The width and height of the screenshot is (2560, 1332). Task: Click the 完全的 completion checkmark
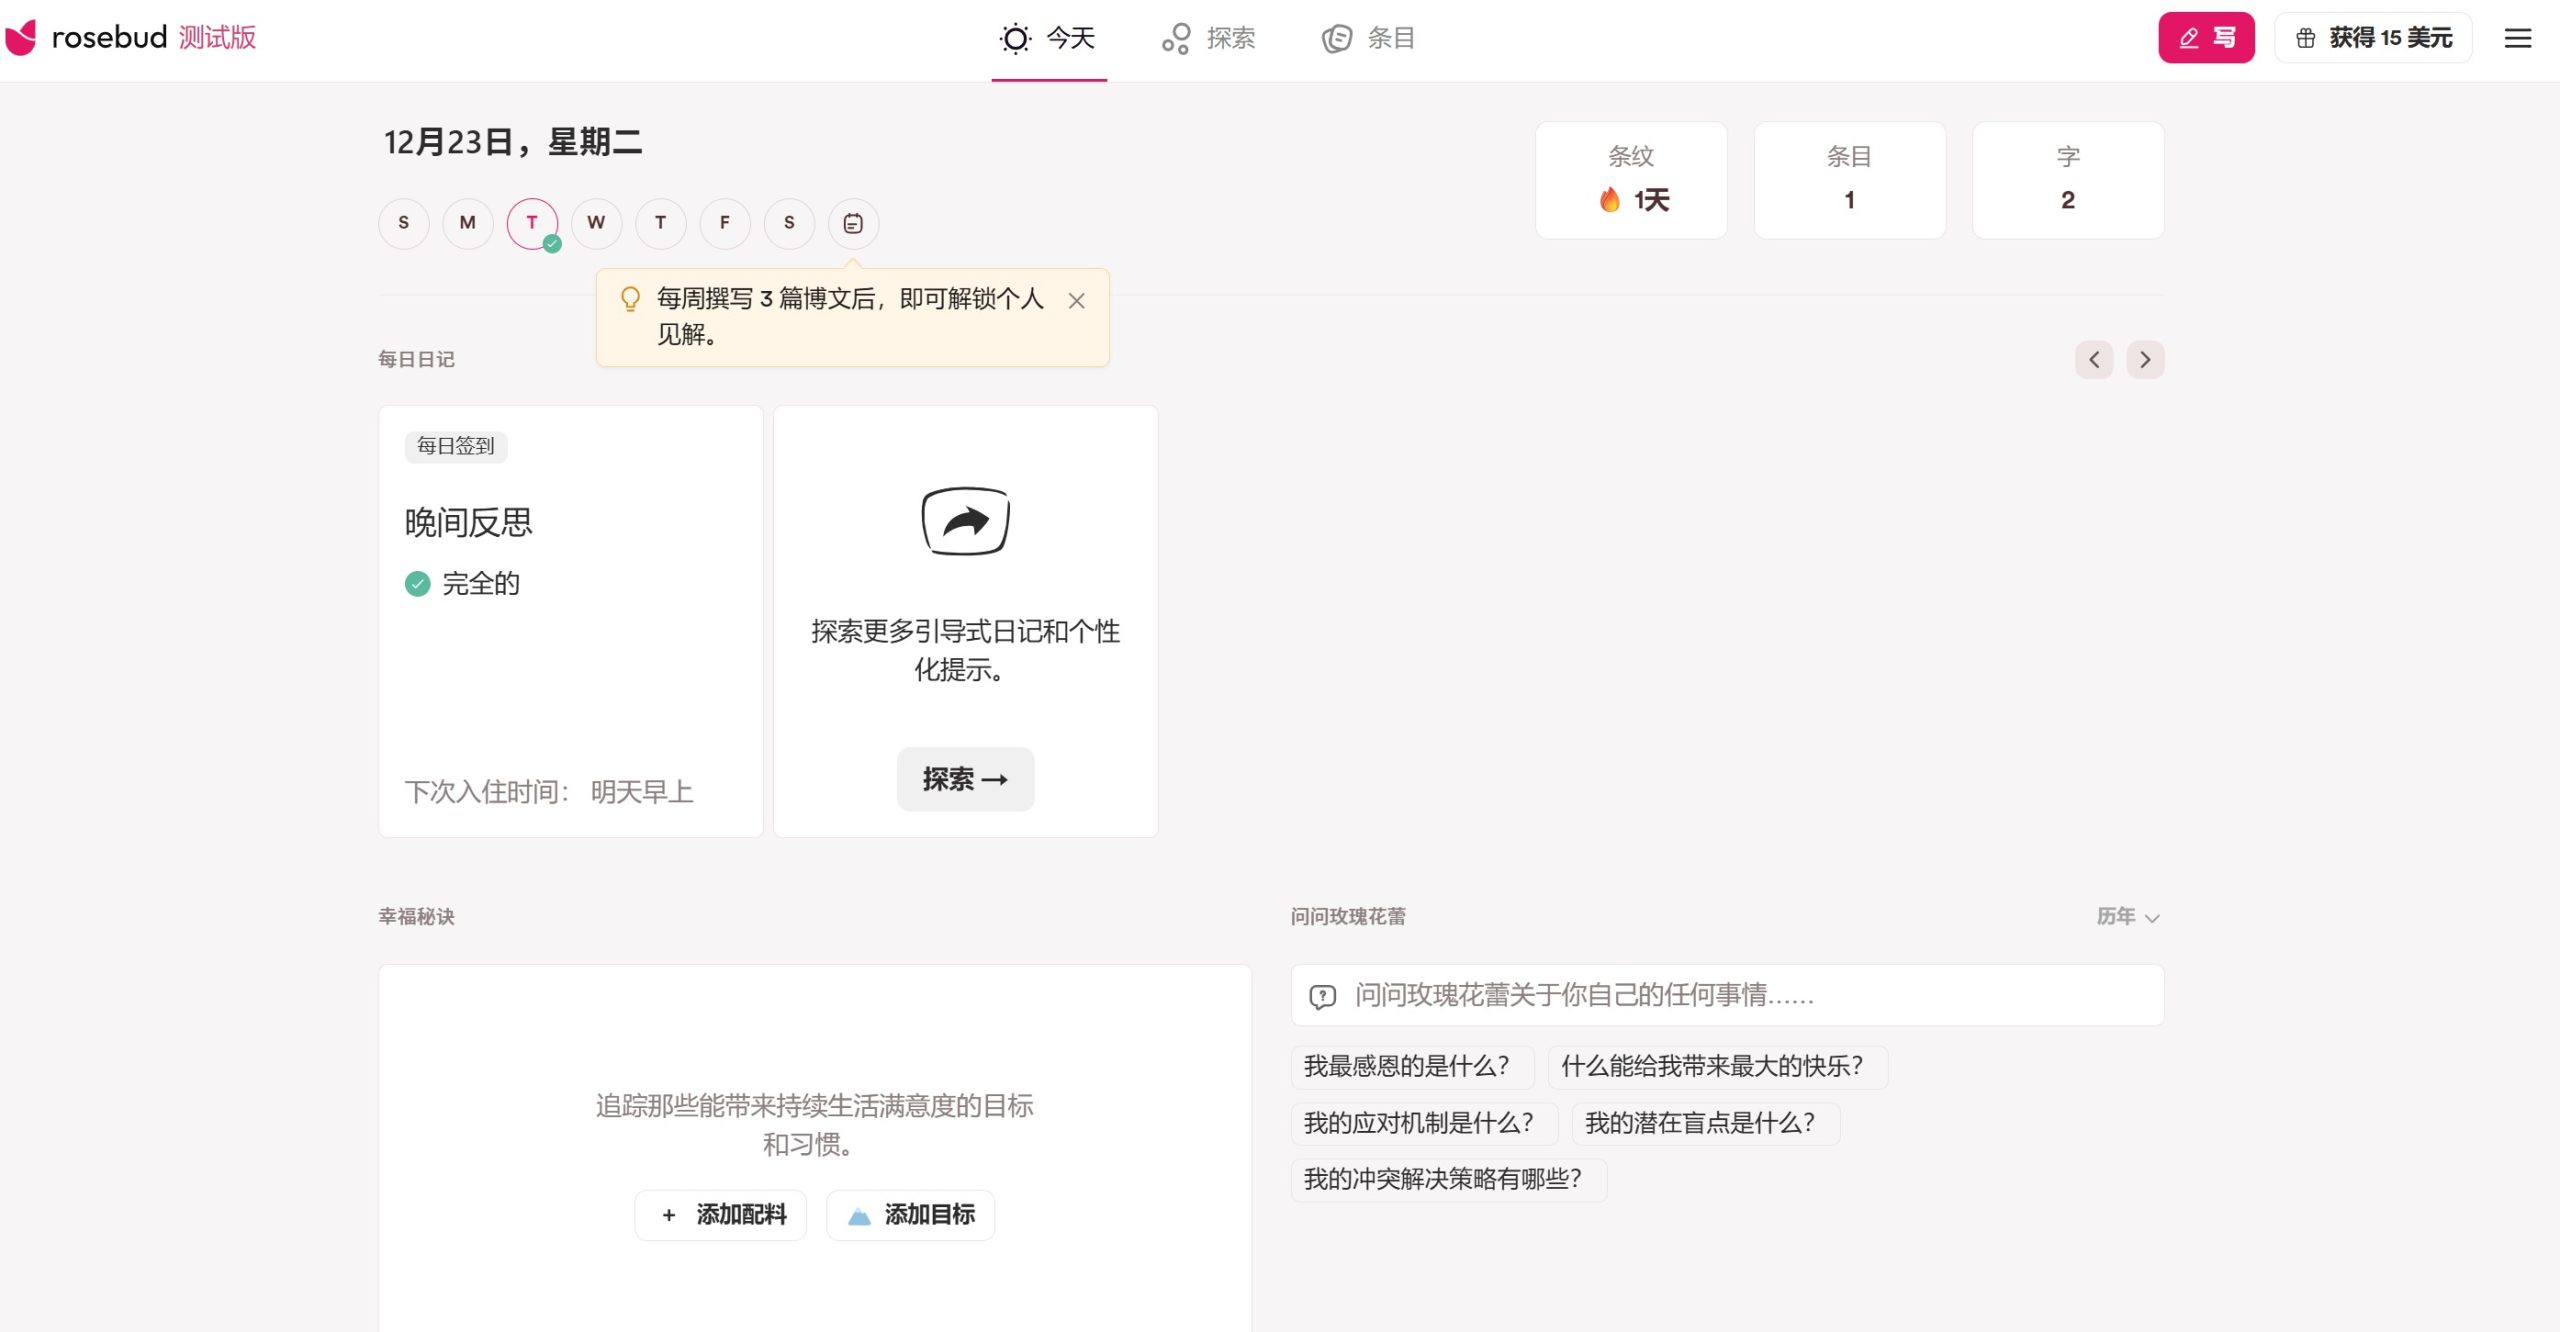(417, 583)
